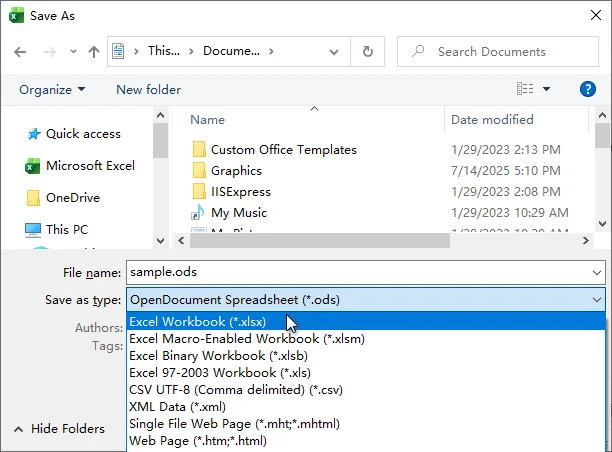
Task: Select the Graphics folder
Action: (x=236, y=171)
